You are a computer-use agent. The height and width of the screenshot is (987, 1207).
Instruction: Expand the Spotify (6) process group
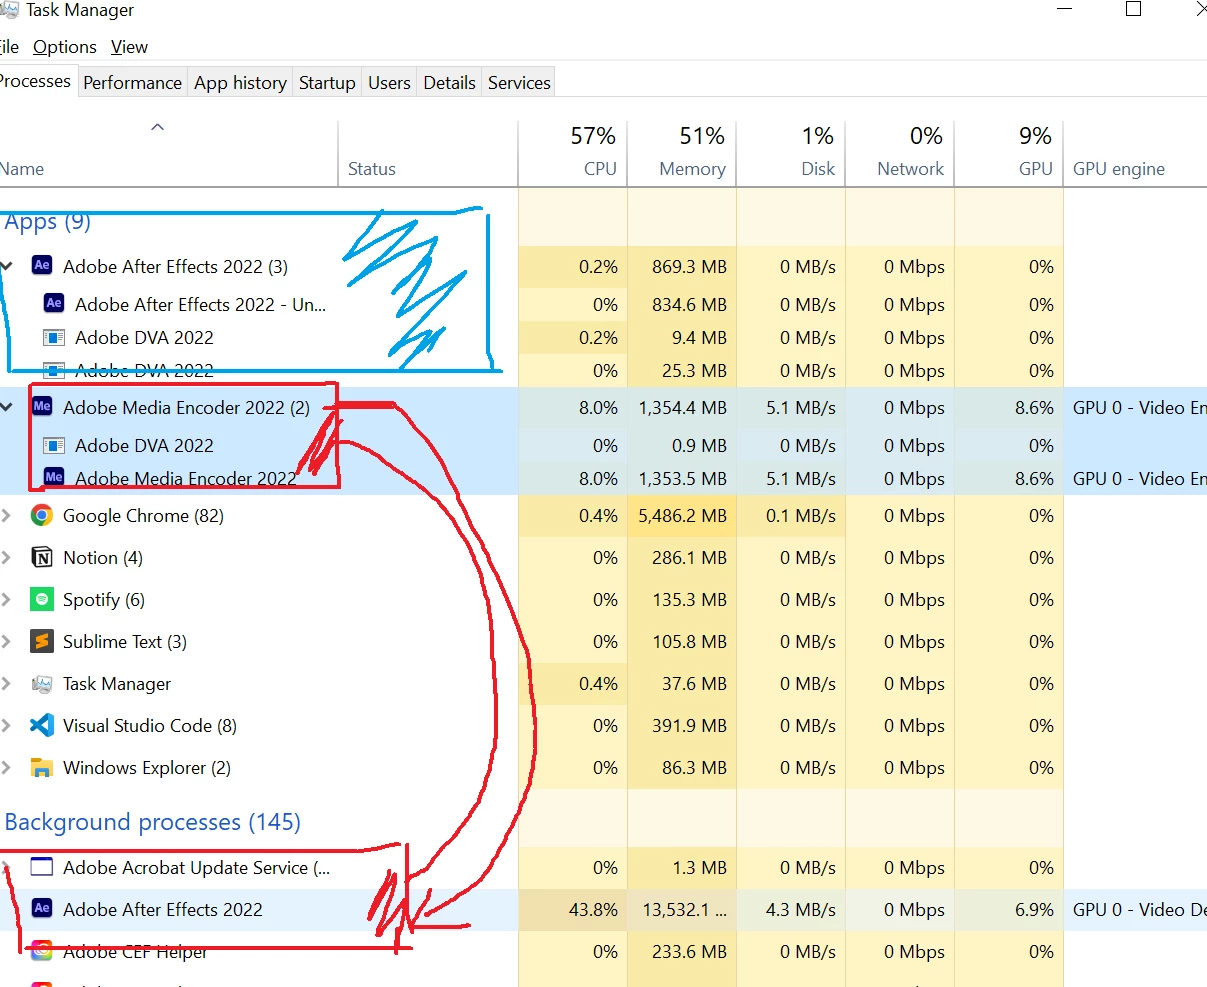pos(7,600)
